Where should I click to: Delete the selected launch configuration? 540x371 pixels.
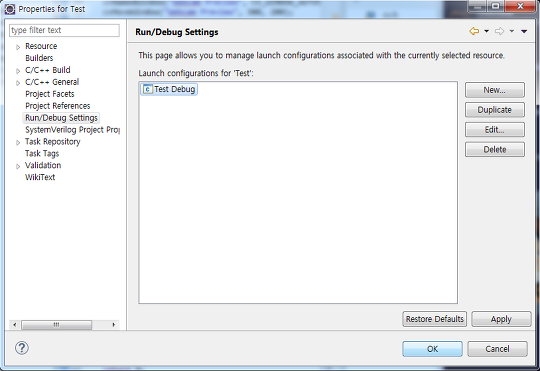[495, 150]
